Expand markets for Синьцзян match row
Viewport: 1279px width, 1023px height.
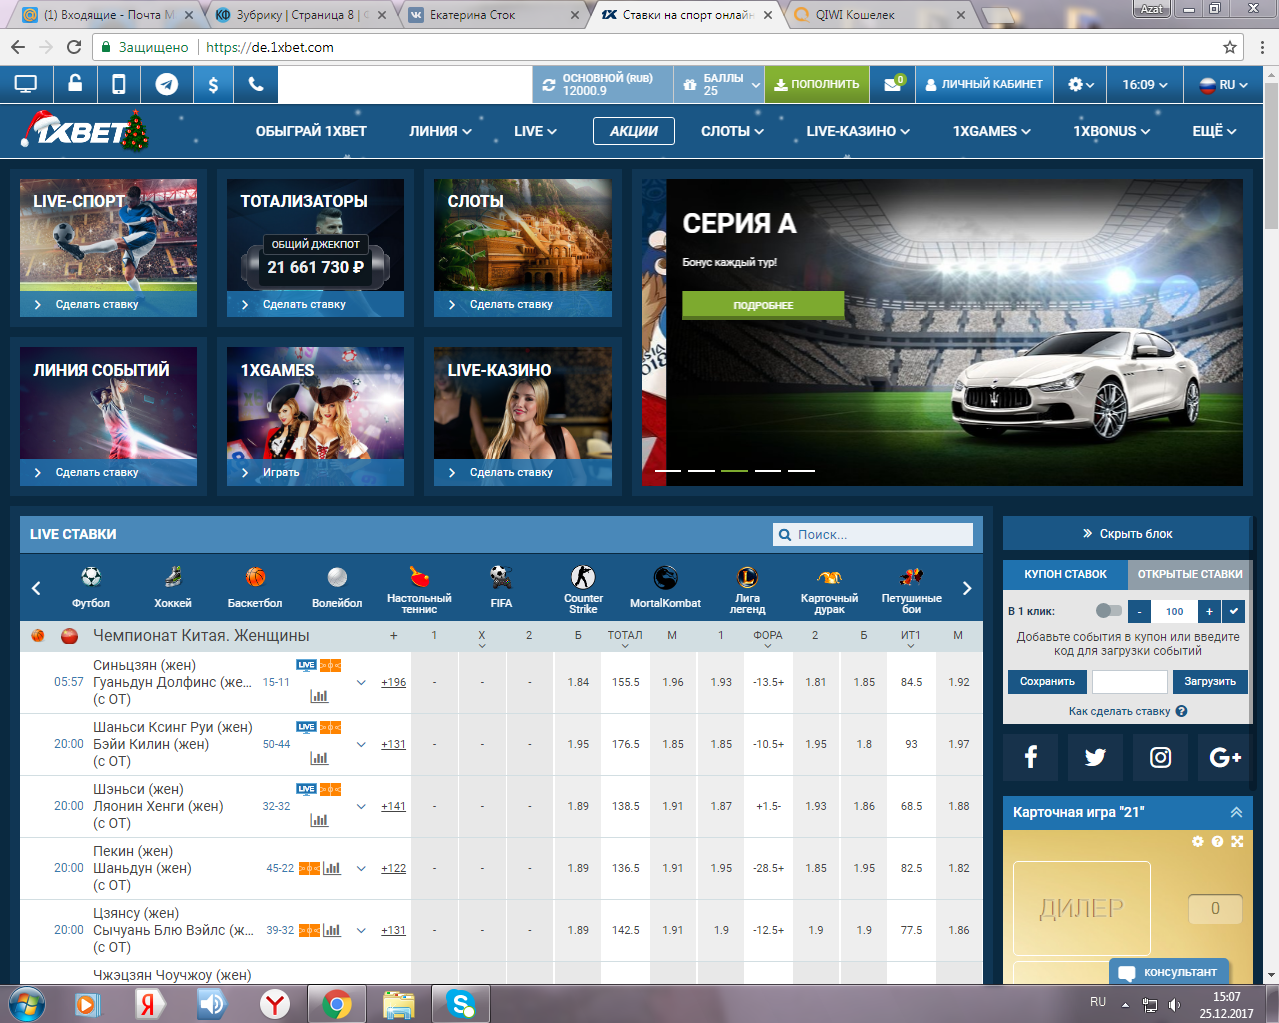[x=361, y=683]
